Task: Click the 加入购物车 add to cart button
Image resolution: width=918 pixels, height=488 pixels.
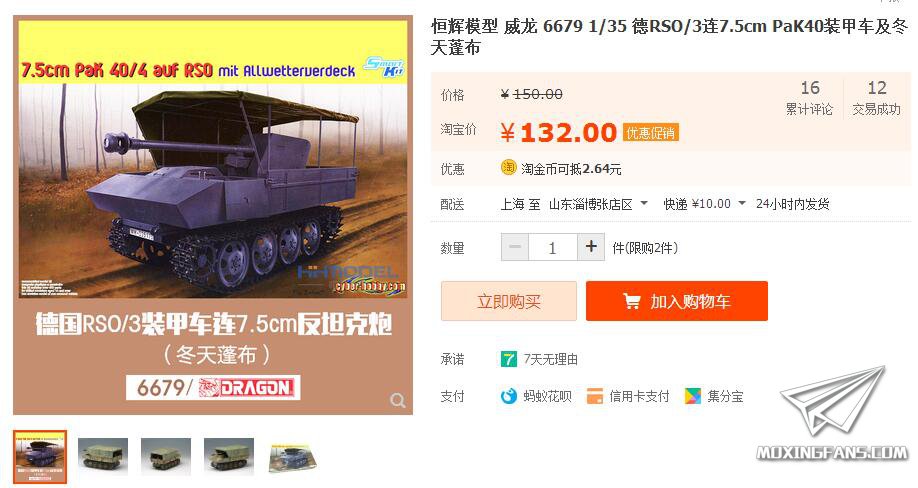Action: (677, 301)
